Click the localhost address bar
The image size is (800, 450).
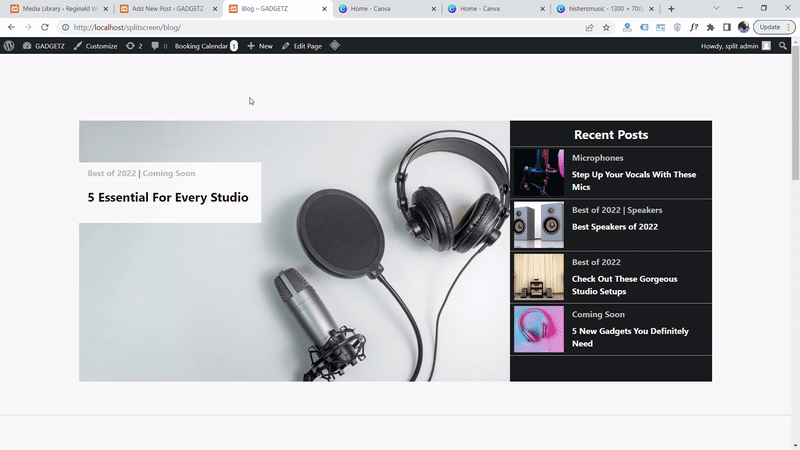[x=300, y=27]
